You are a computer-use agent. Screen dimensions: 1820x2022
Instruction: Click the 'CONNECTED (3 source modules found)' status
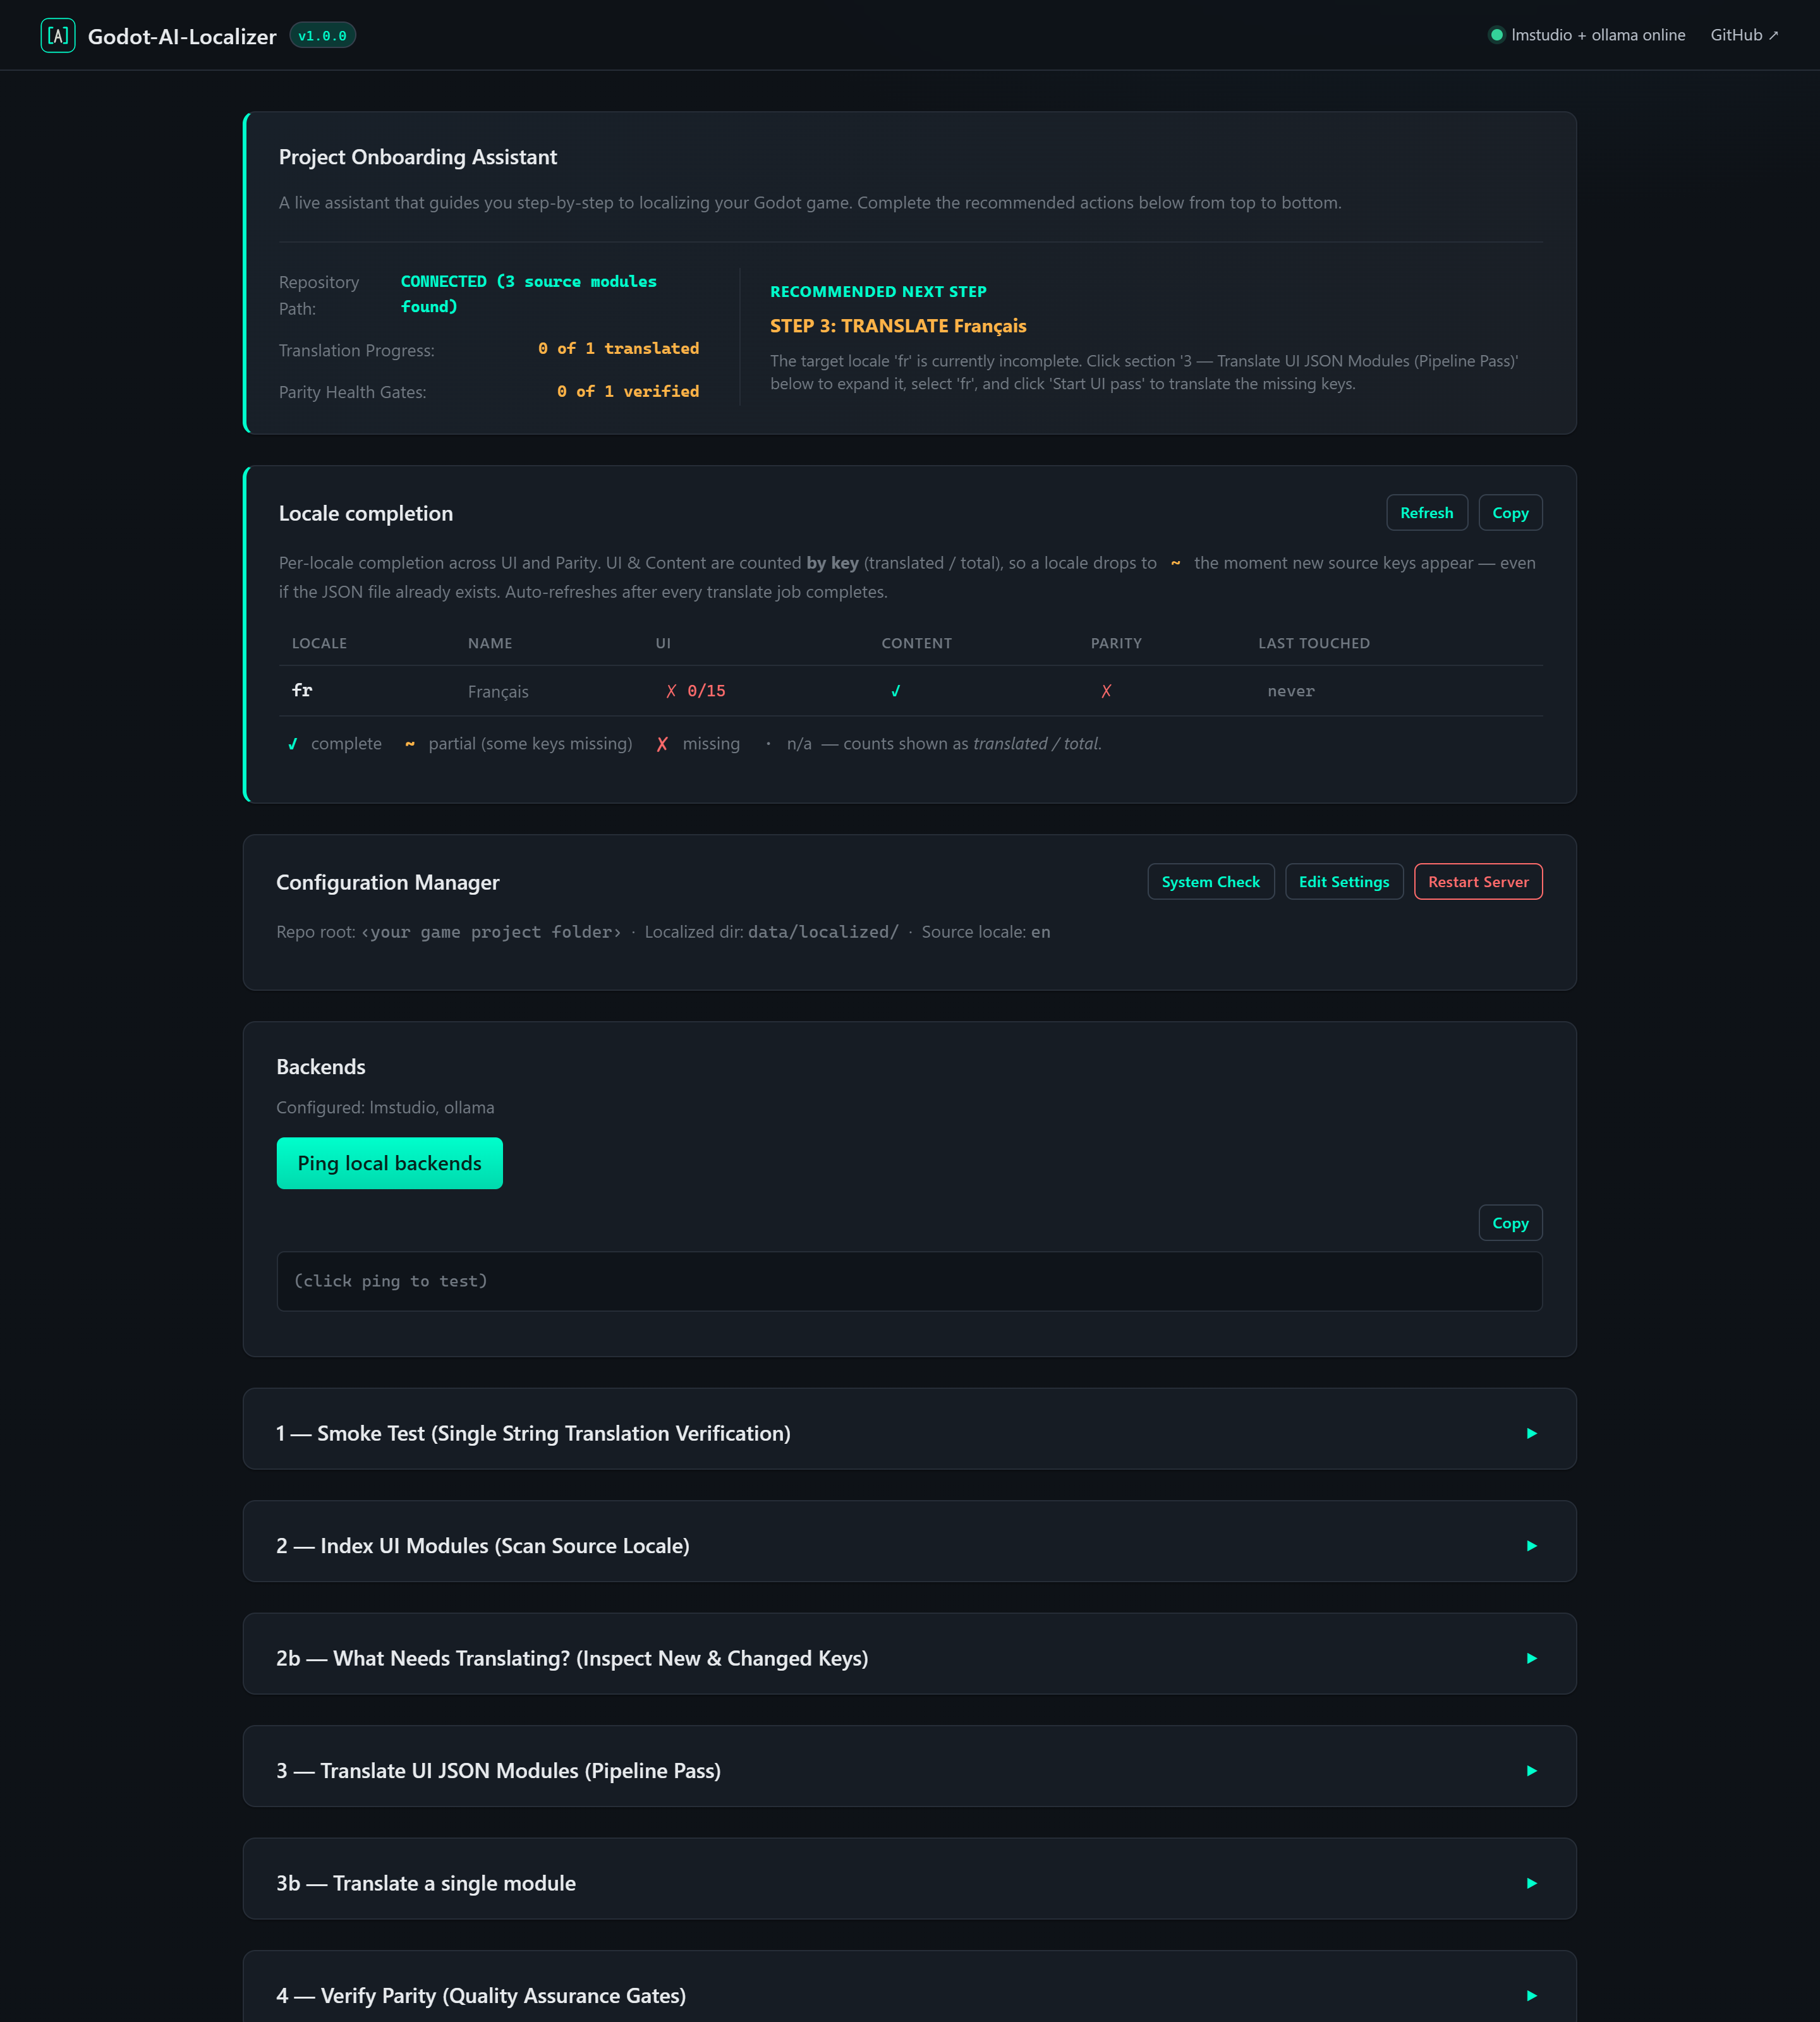(x=528, y=294)
